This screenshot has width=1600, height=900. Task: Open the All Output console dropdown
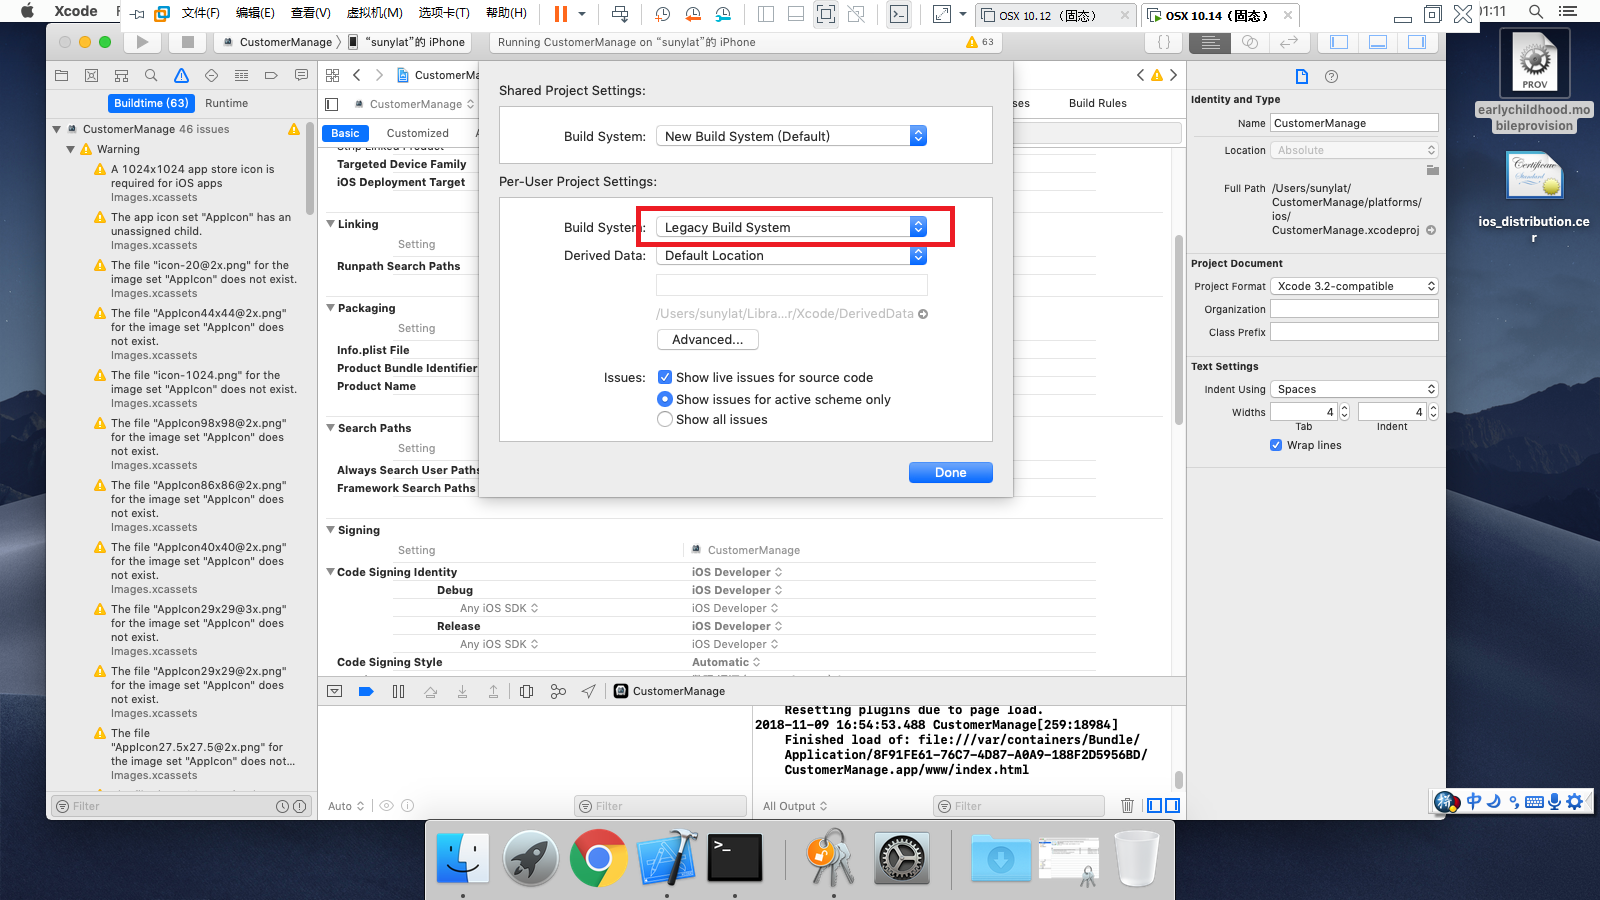[x=795, y=806]
